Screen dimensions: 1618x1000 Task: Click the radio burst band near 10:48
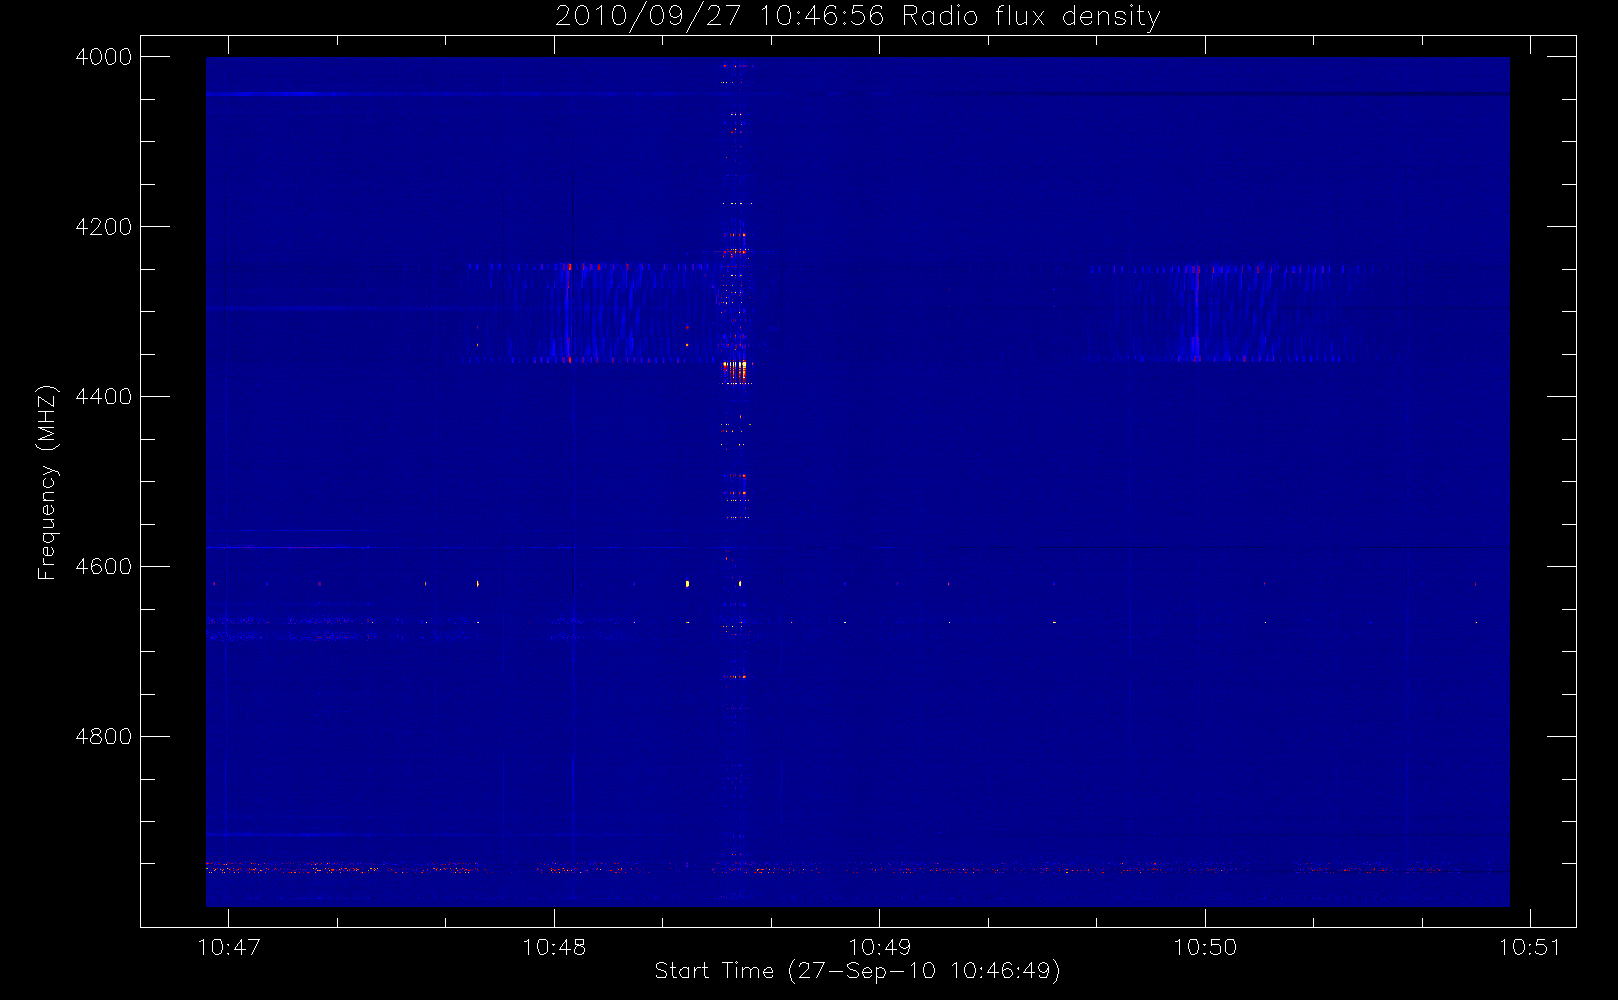pyautogui.click(x=590, y=313)
